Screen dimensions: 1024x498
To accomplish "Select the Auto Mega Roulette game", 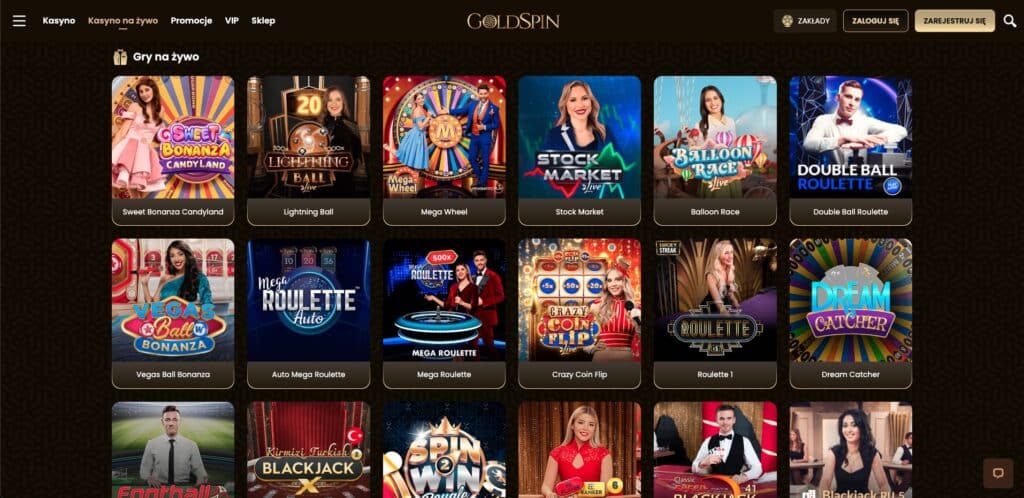I will pyautogui.click(x=308, y=313).
